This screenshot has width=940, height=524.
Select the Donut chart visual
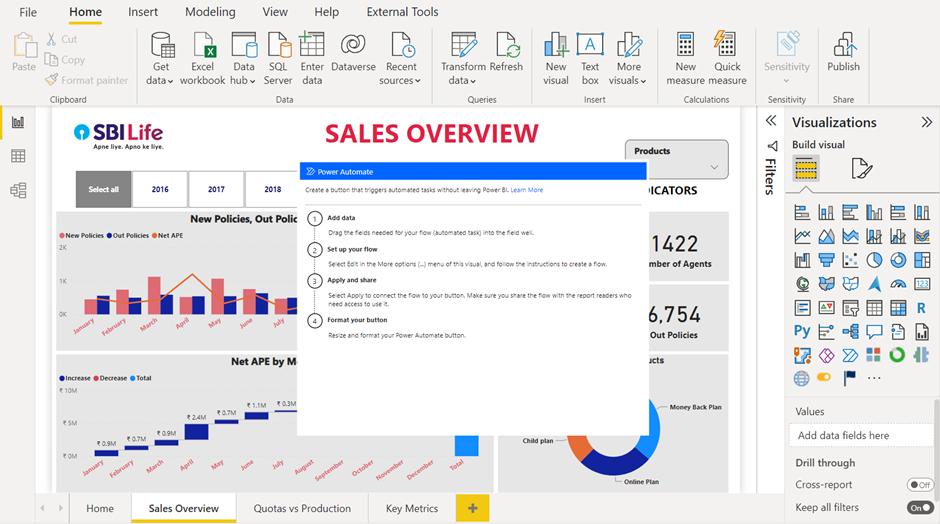click(898, 260)
